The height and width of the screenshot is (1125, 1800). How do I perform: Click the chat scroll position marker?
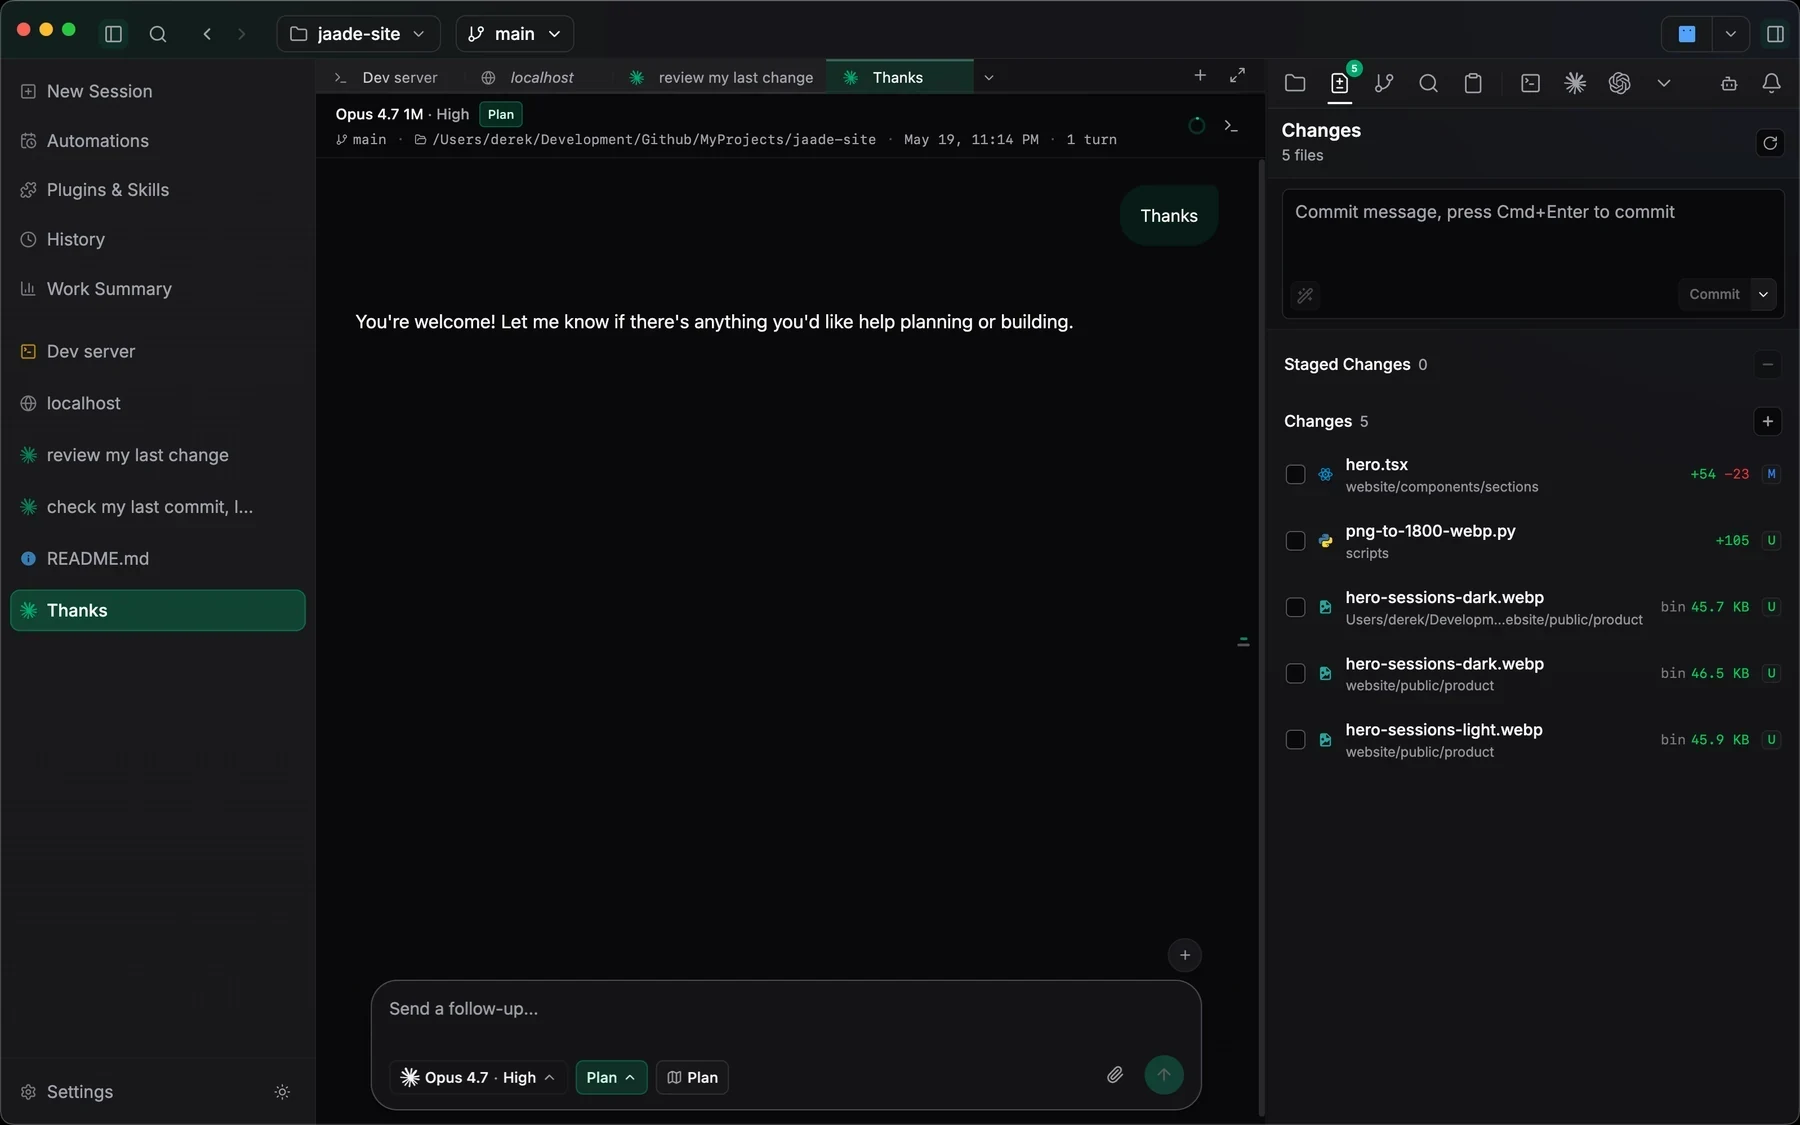(1243, 642)
